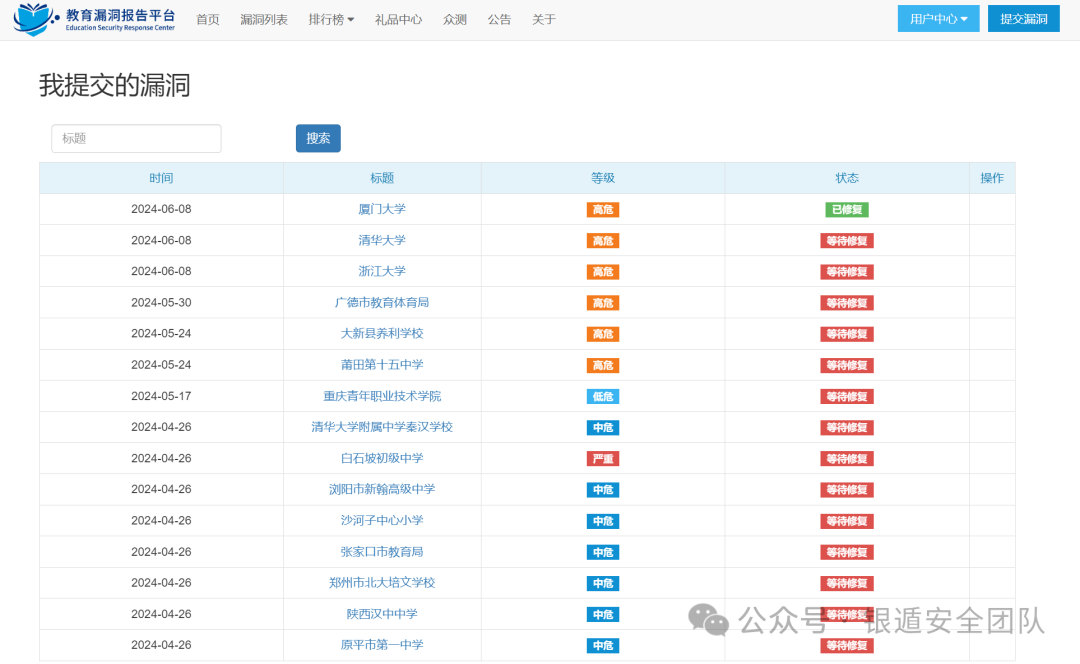Open the 沙河子中心小学 link

[x=382, y=521]
